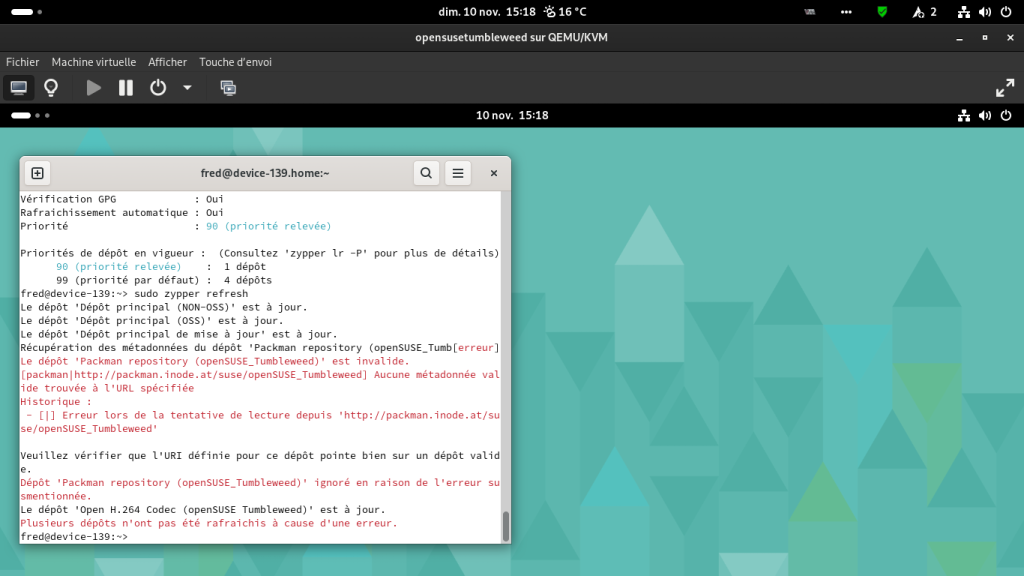1024x576 pixels.
Task: Click the host weather 16 °C indicator
Action: click(x=566, y=12)
